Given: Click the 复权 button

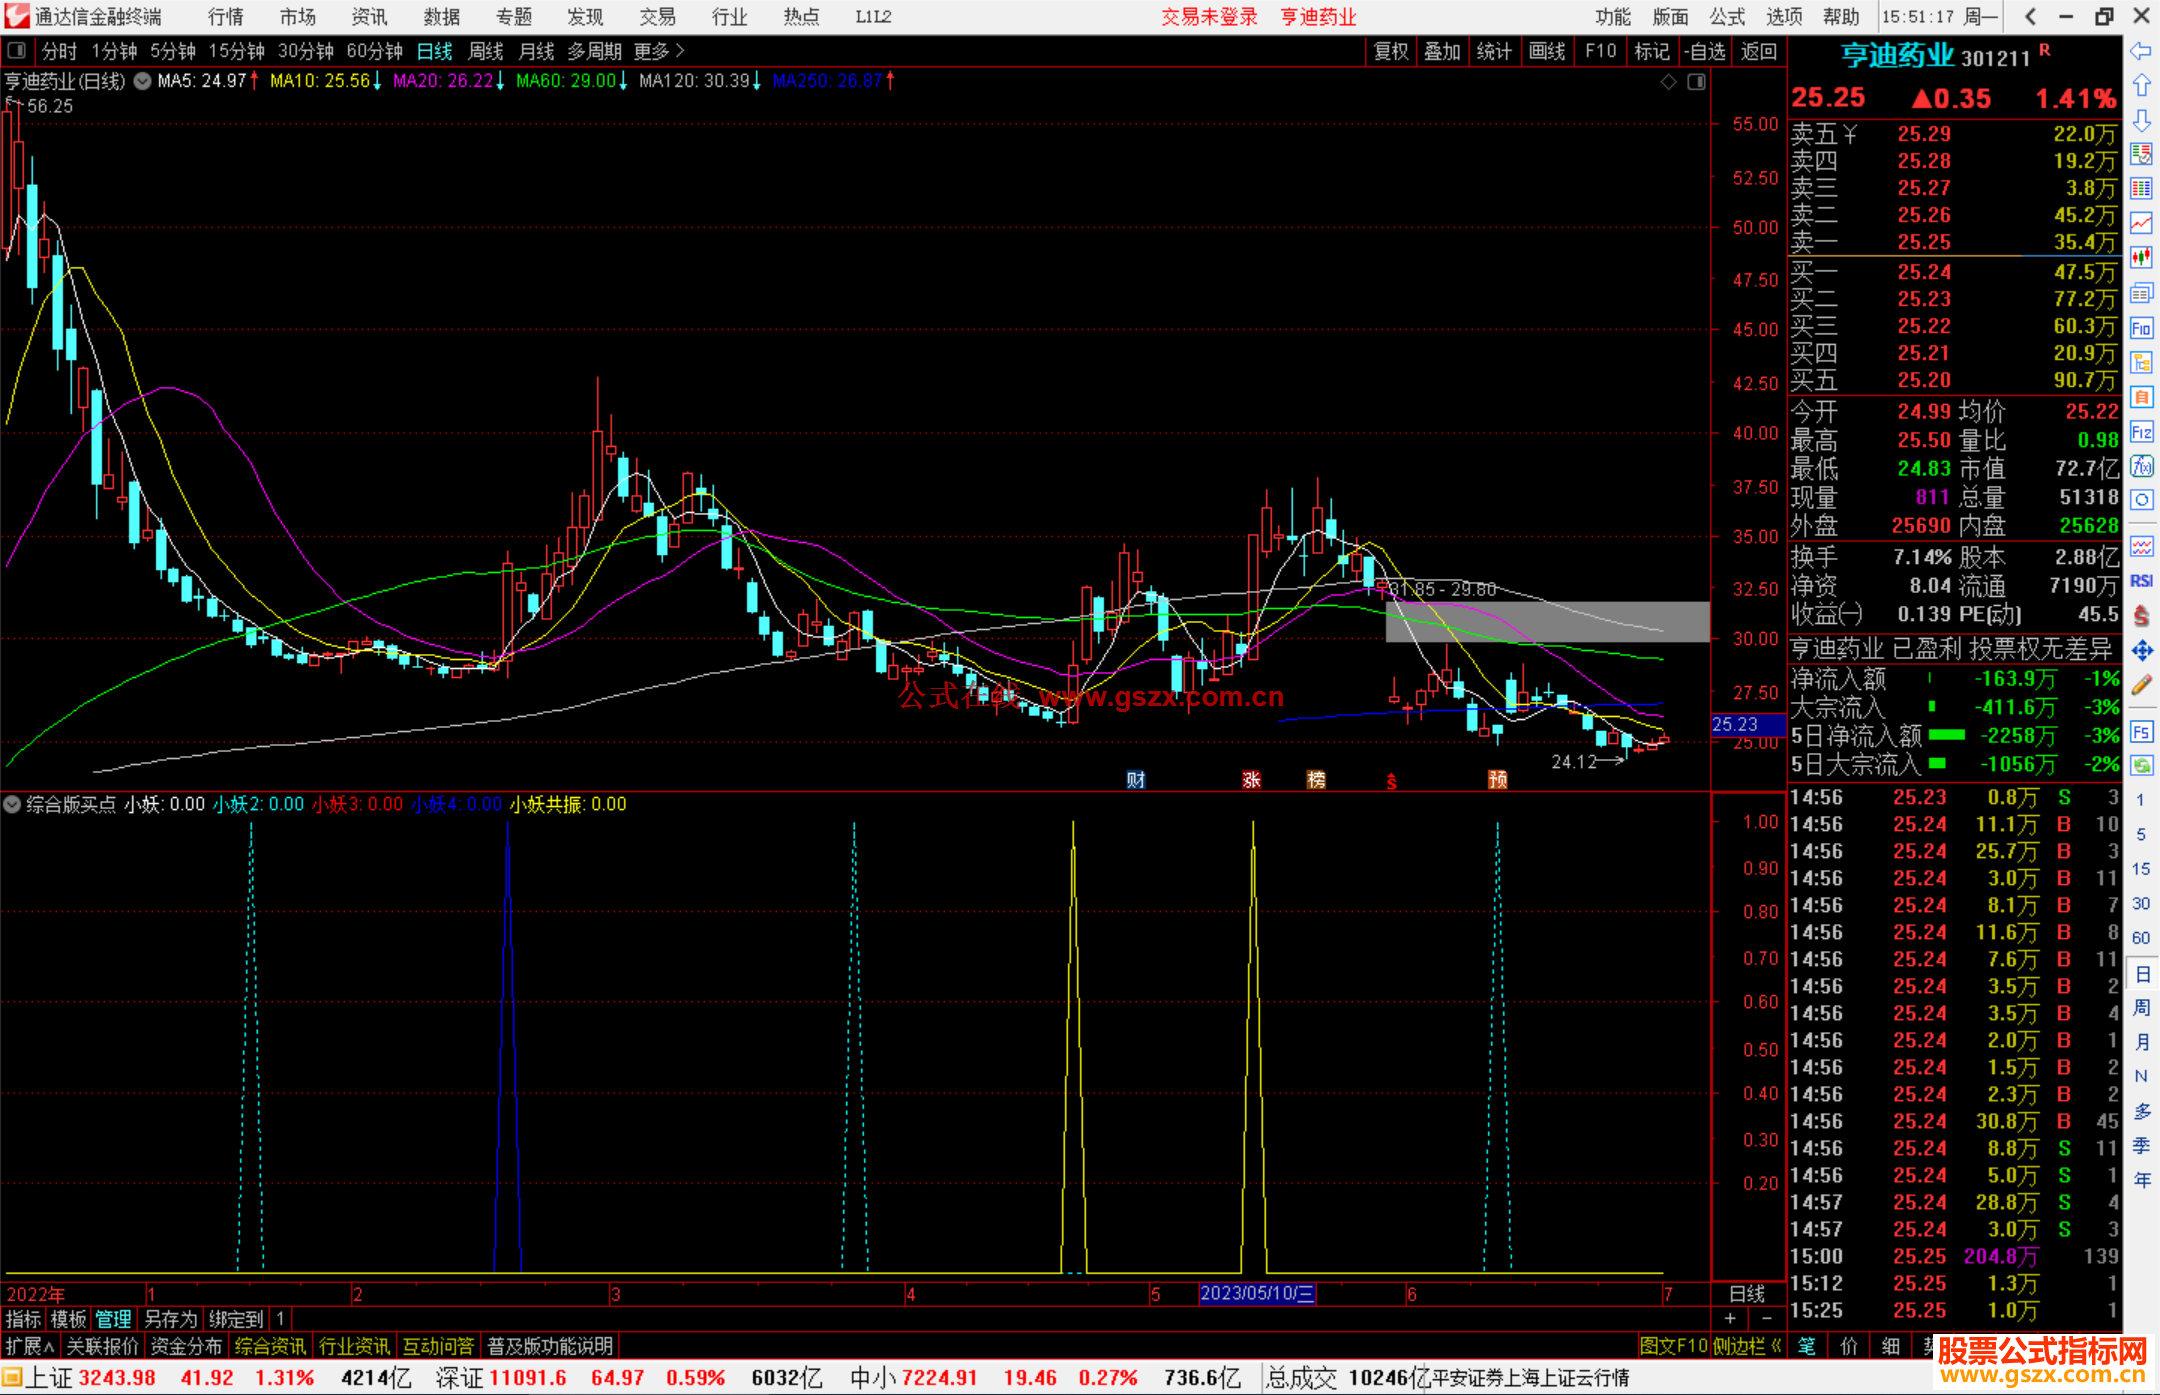Looking at the screenshot, I should click(1390, 51).
